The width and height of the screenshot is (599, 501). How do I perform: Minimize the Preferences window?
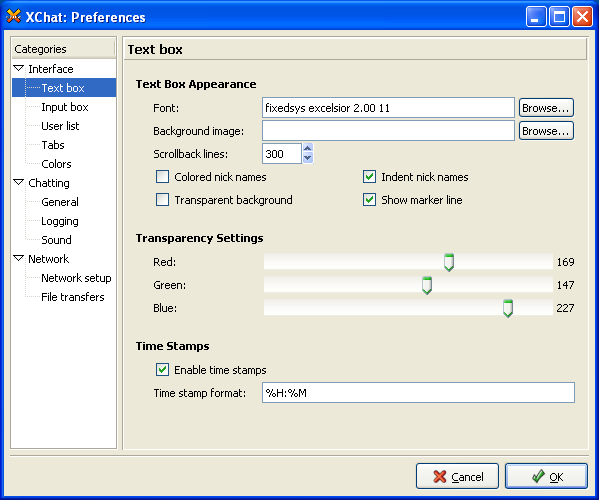[536, 16]
